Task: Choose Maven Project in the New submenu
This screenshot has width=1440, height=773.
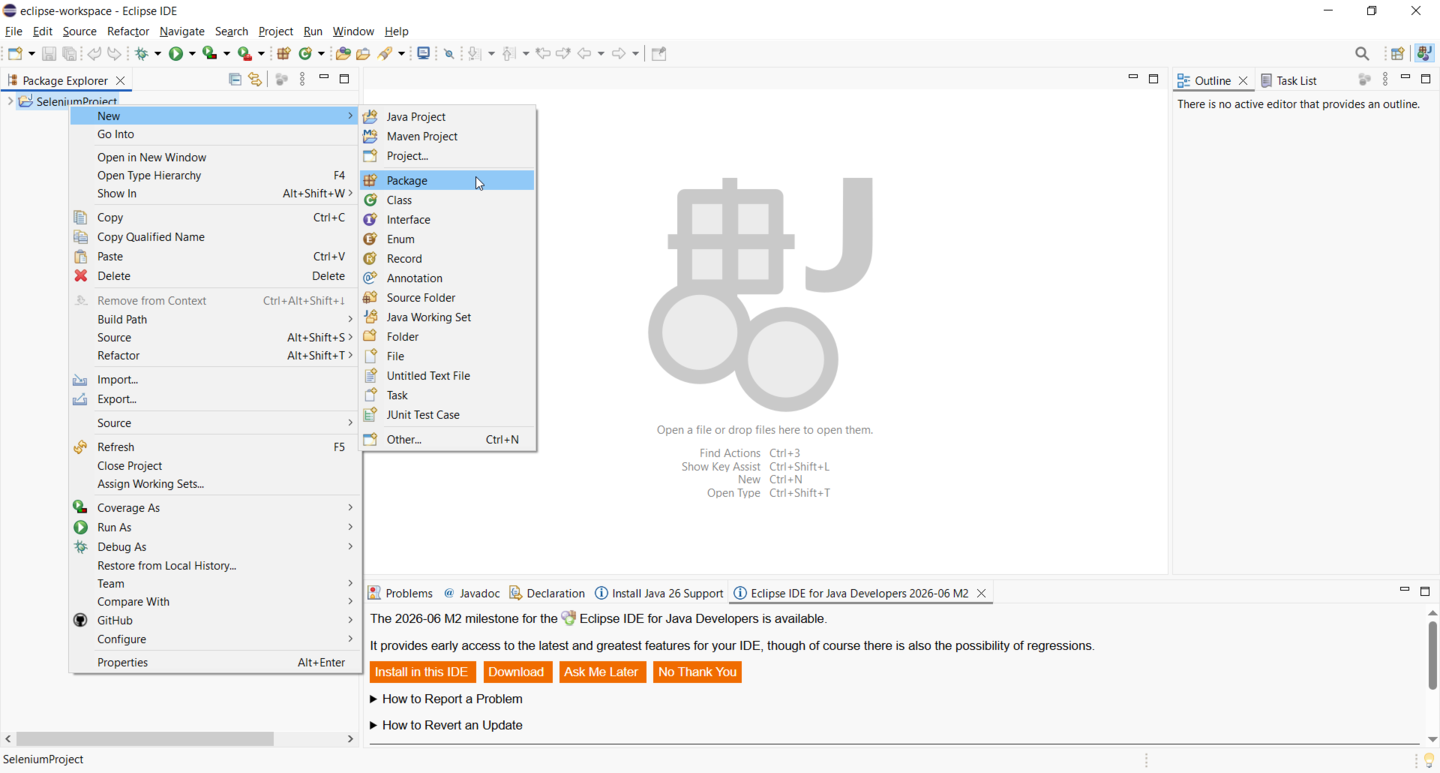Action: (x=448, y=136)
